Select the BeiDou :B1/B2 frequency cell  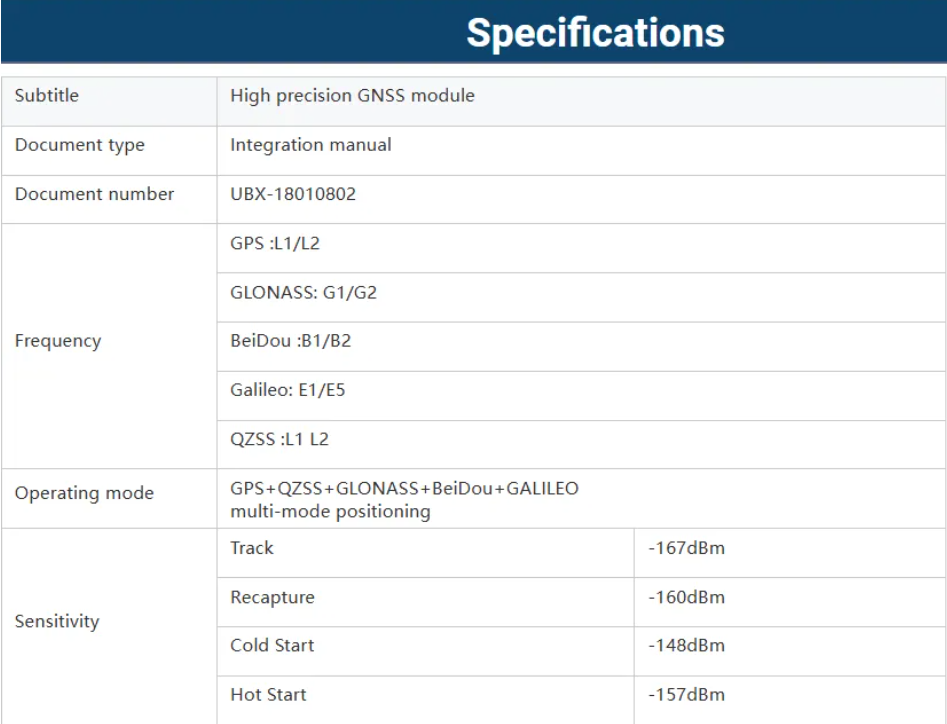click(x=290, y=341)
